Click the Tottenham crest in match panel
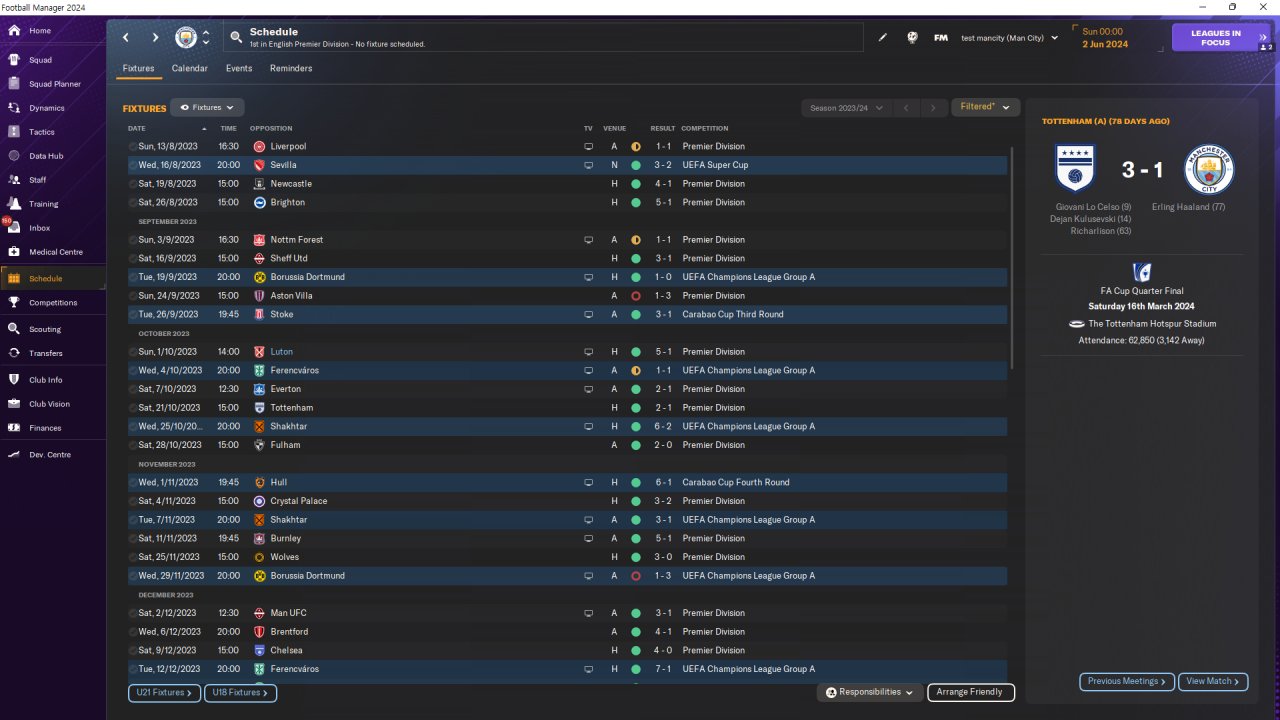The height and width of the screenshot is (720, 1280). point(1075,170)
